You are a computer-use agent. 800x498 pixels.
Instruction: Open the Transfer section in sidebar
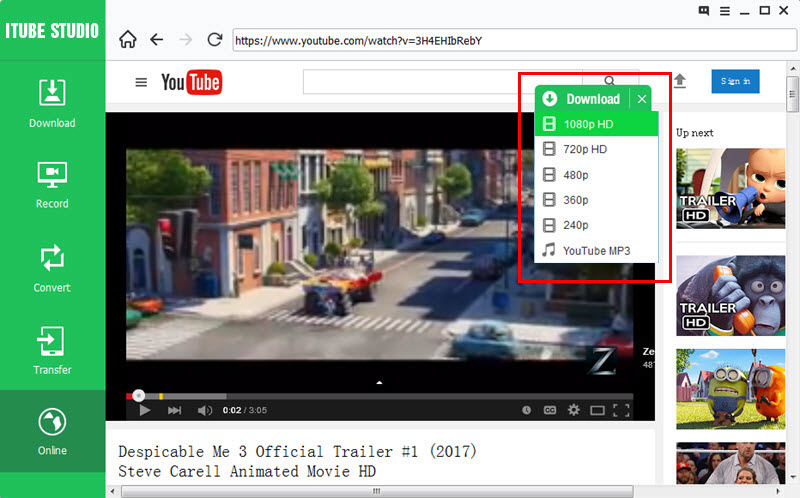[x=52, y=351]
